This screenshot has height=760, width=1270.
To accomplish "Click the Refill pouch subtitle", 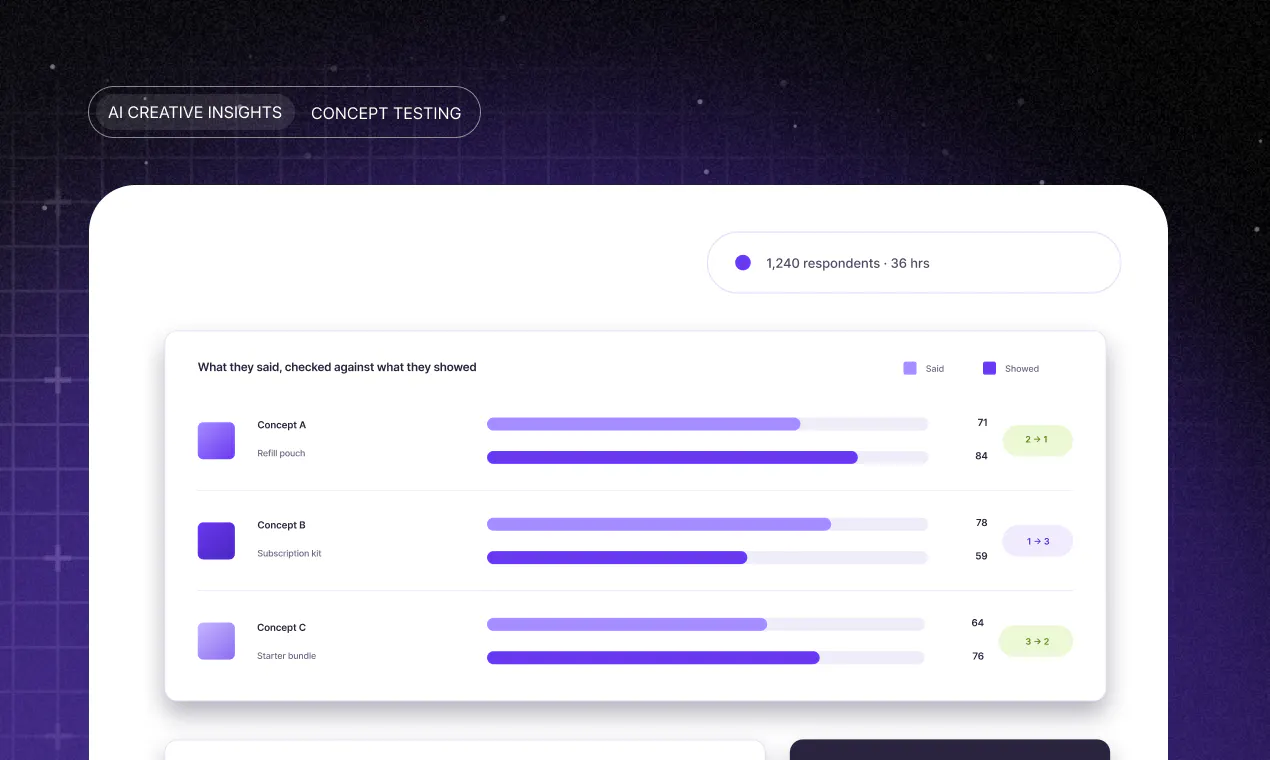I will (281, 453).
